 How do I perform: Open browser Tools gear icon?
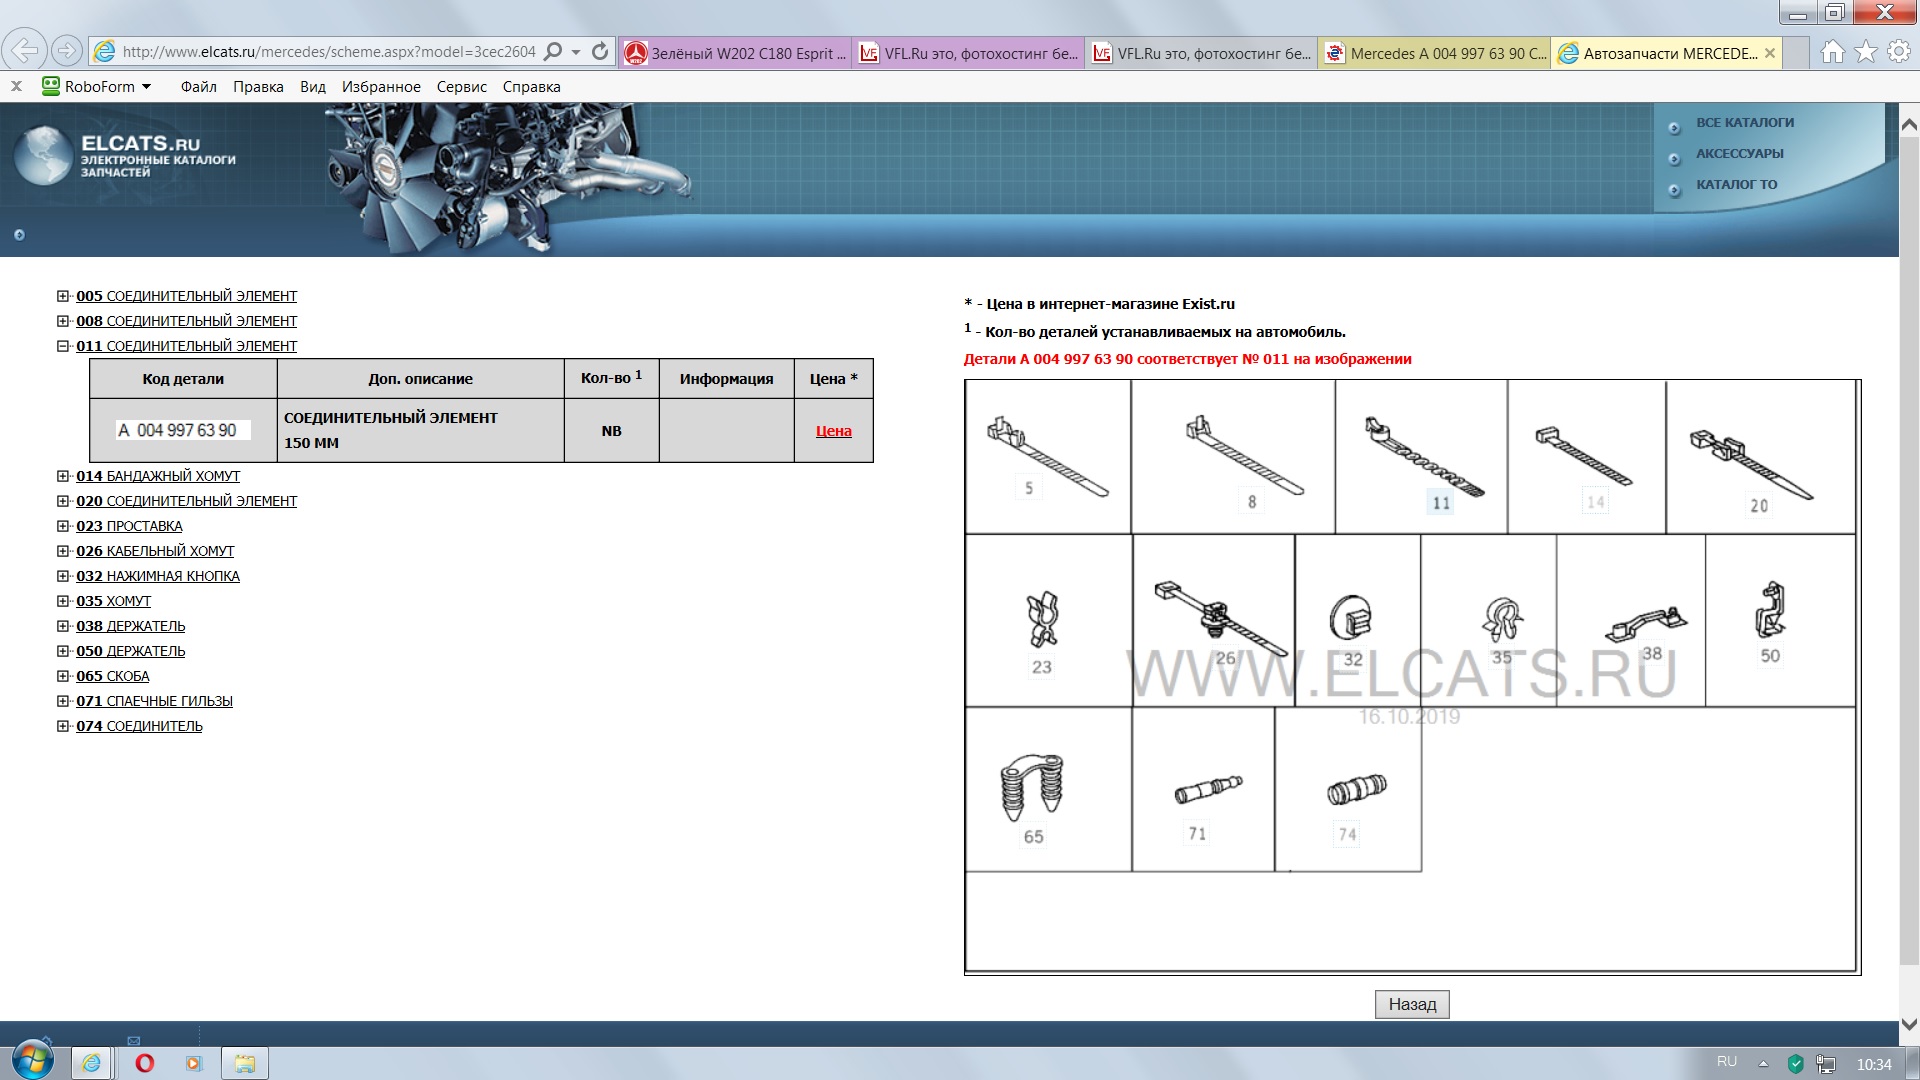pos(1899,52)
